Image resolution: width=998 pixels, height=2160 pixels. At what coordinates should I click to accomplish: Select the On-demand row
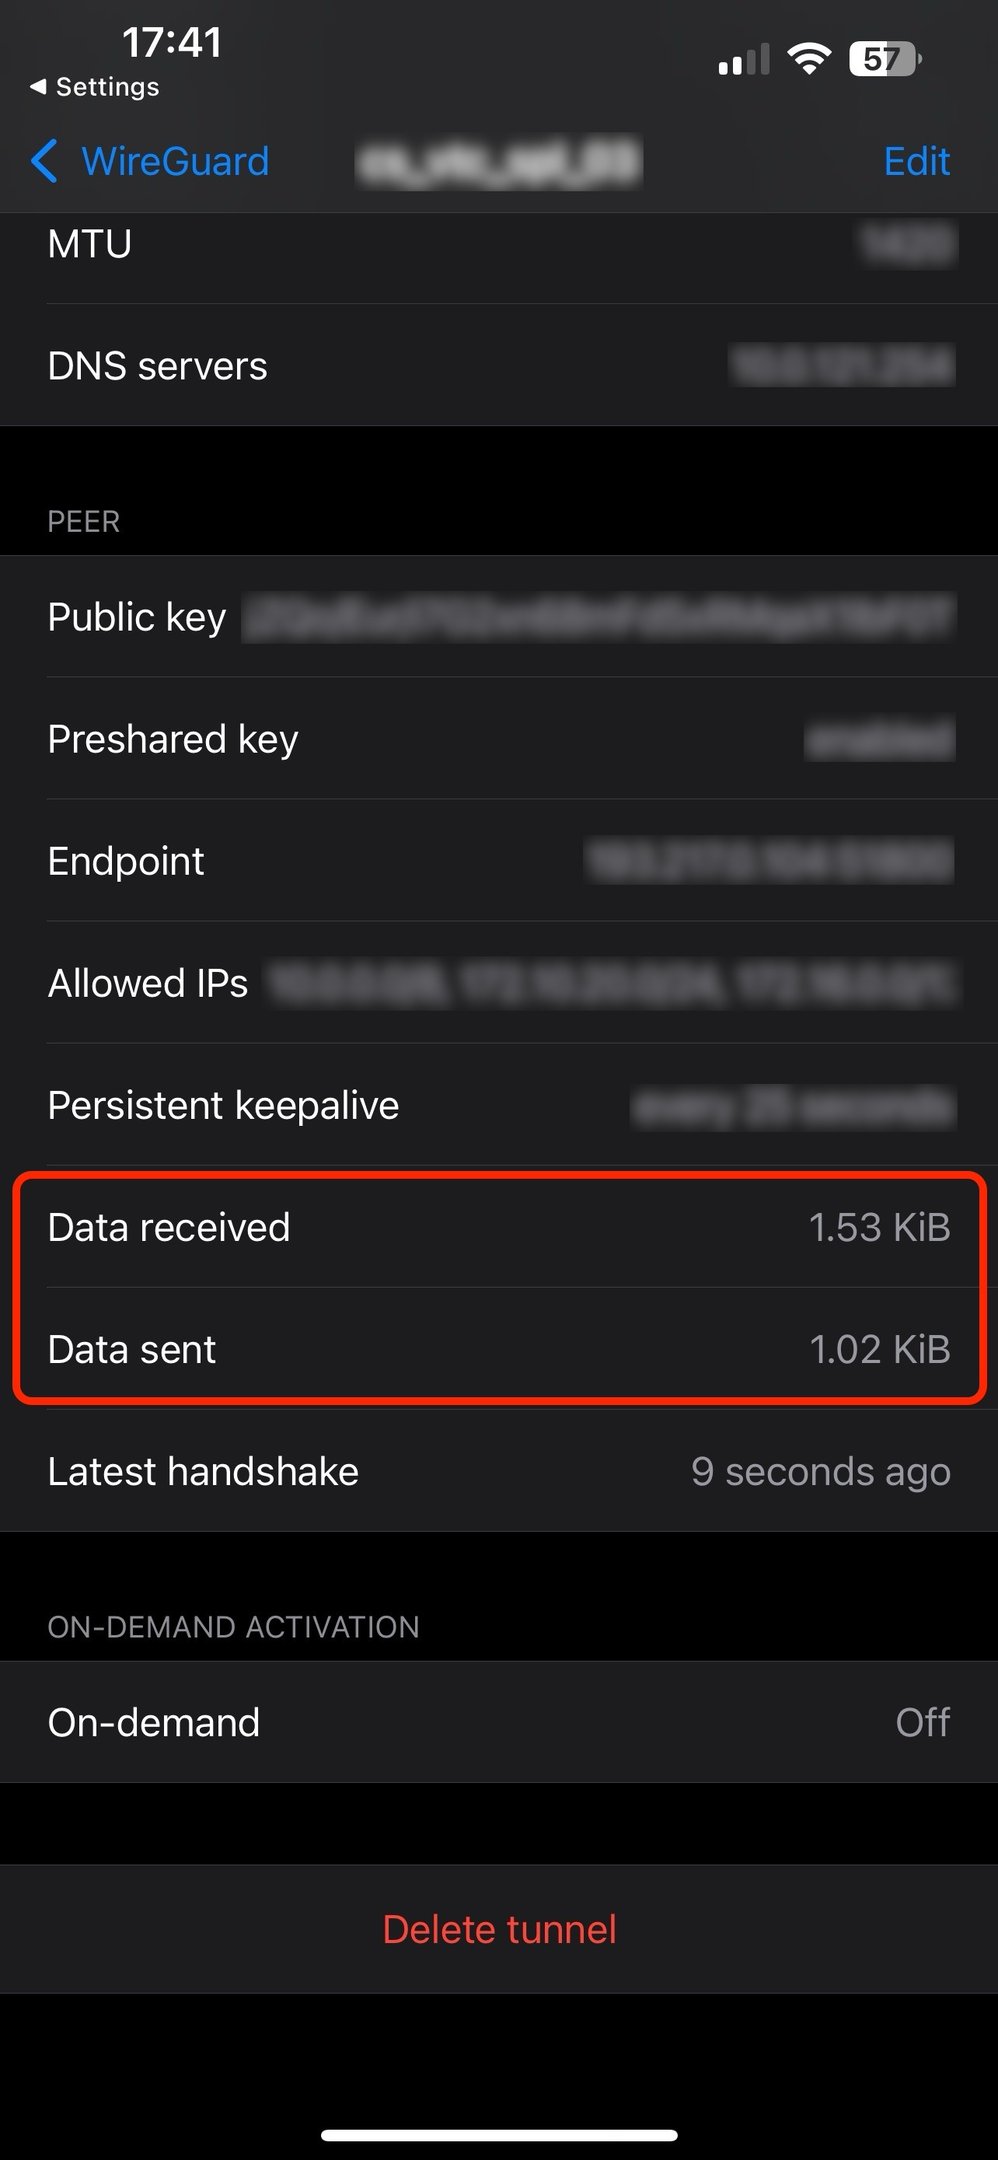coord(499,1722)
